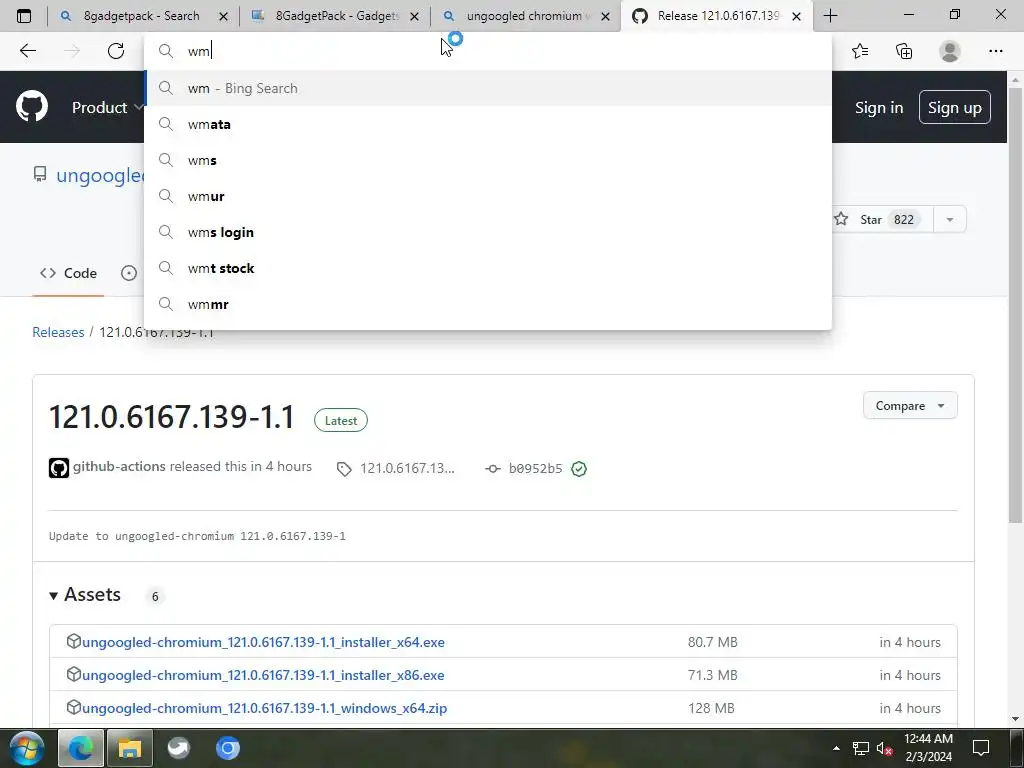Click the Assets count badge 6
Image resolution: width=1024 pixels, height=768 pixels.
155,596
